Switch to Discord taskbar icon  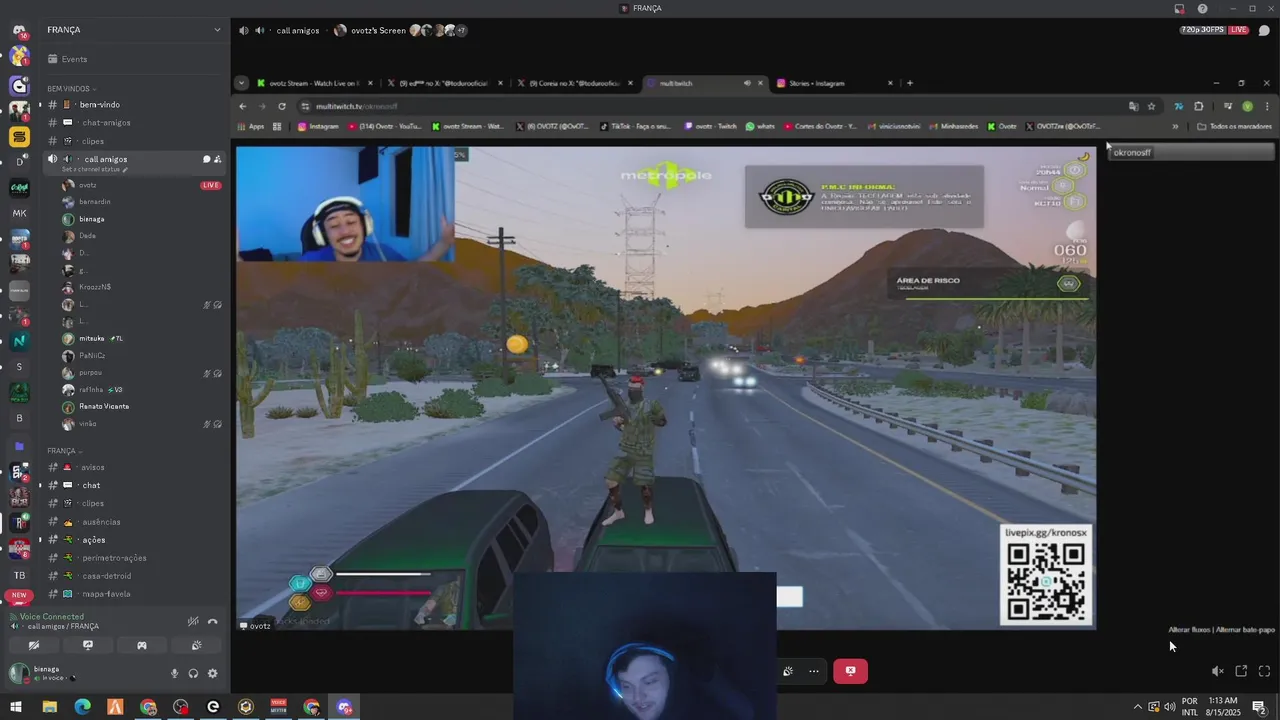coord(344,707)
